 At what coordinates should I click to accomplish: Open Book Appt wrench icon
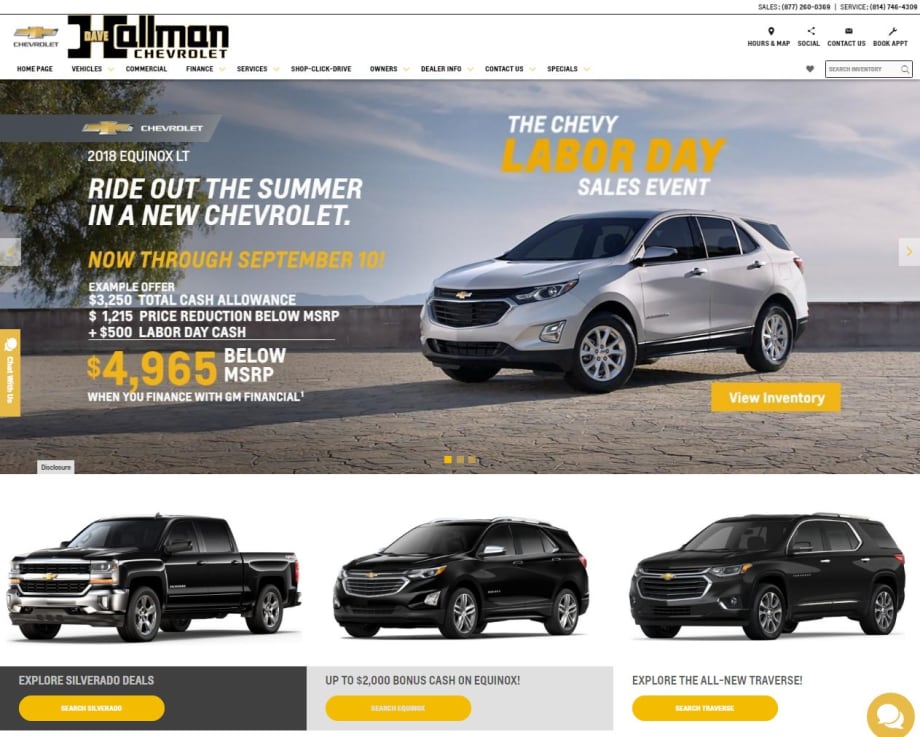tap(892, 31)
